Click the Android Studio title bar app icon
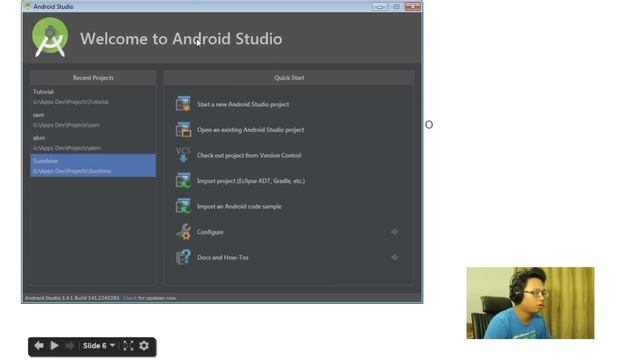Image resolution: width=640 pixels, height=360 pixels. click(x=28, y=6)
